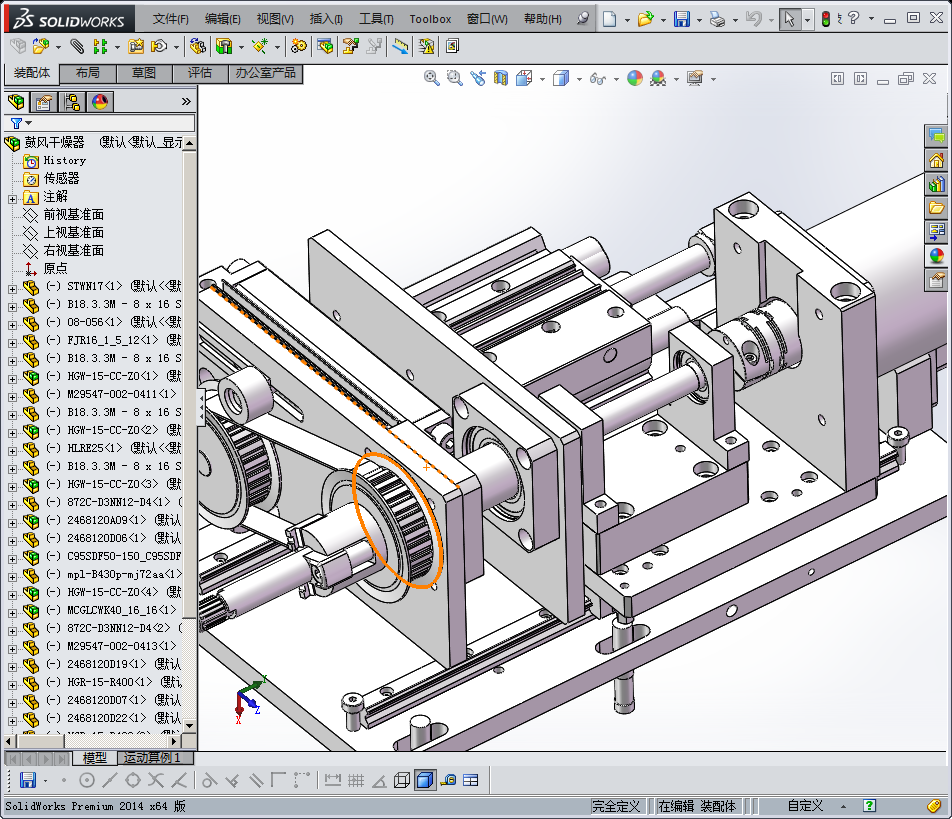952x819 pixels.
Task: Click the Rebuild traffic light icon
Action: click(x=826, y=19)
